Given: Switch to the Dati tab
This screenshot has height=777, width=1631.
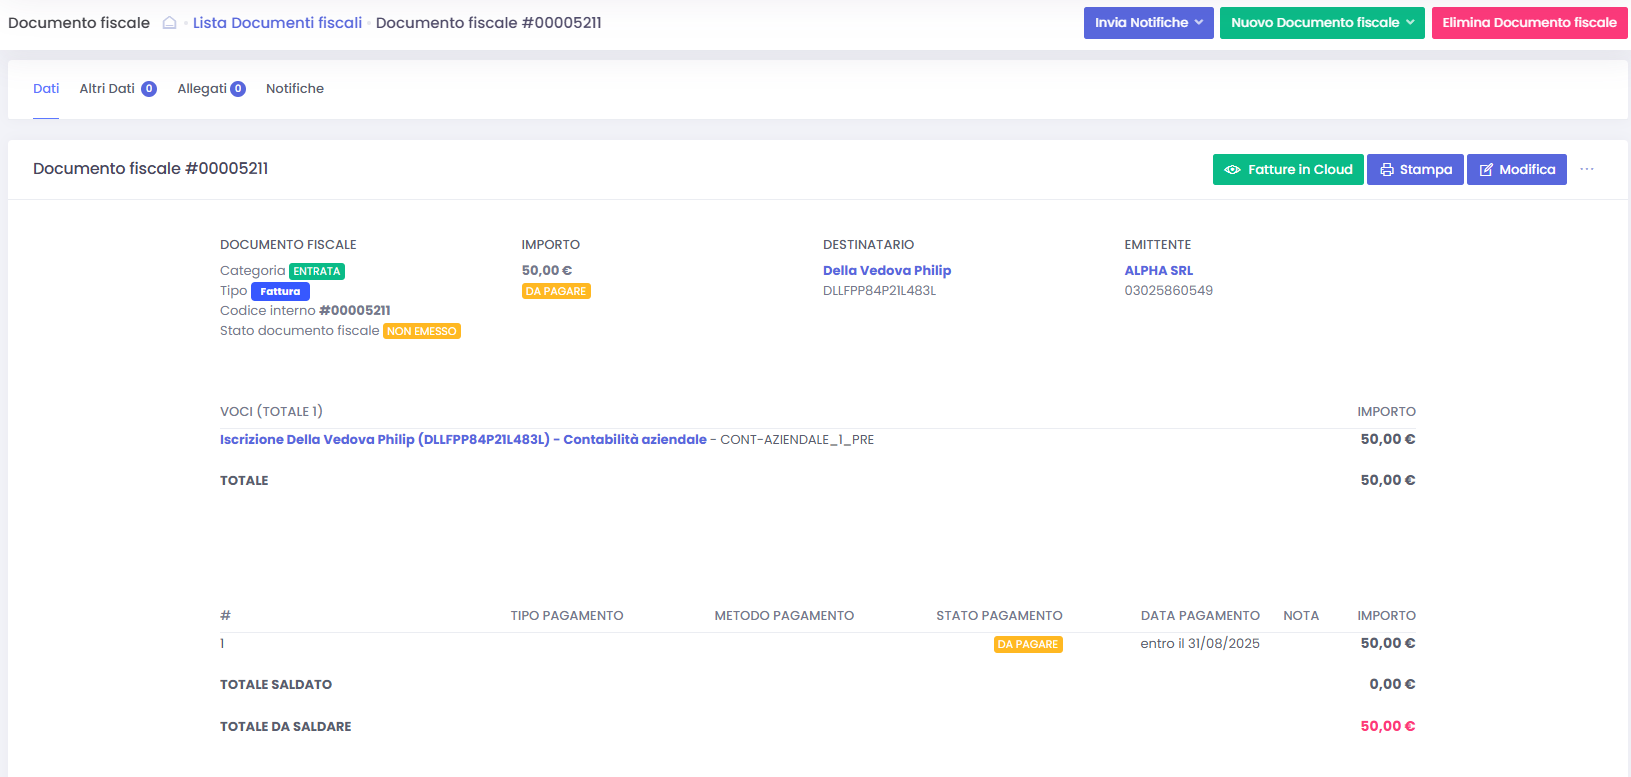Looking at the screenshot, I should tap(46, 89).
